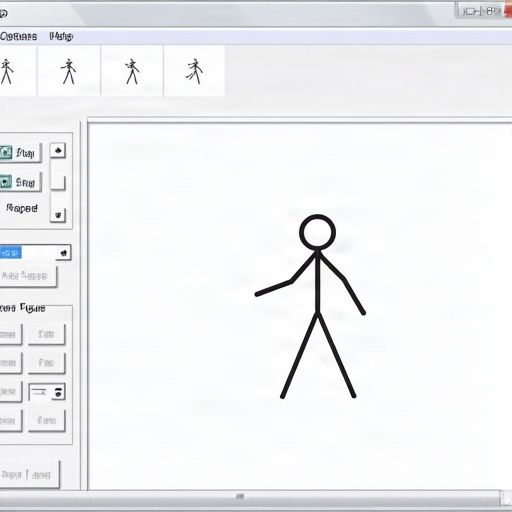The width and height of the screenshot is (512, 512).
Task: Close the window with the red title-bar button
Action: tap(507, 11)
